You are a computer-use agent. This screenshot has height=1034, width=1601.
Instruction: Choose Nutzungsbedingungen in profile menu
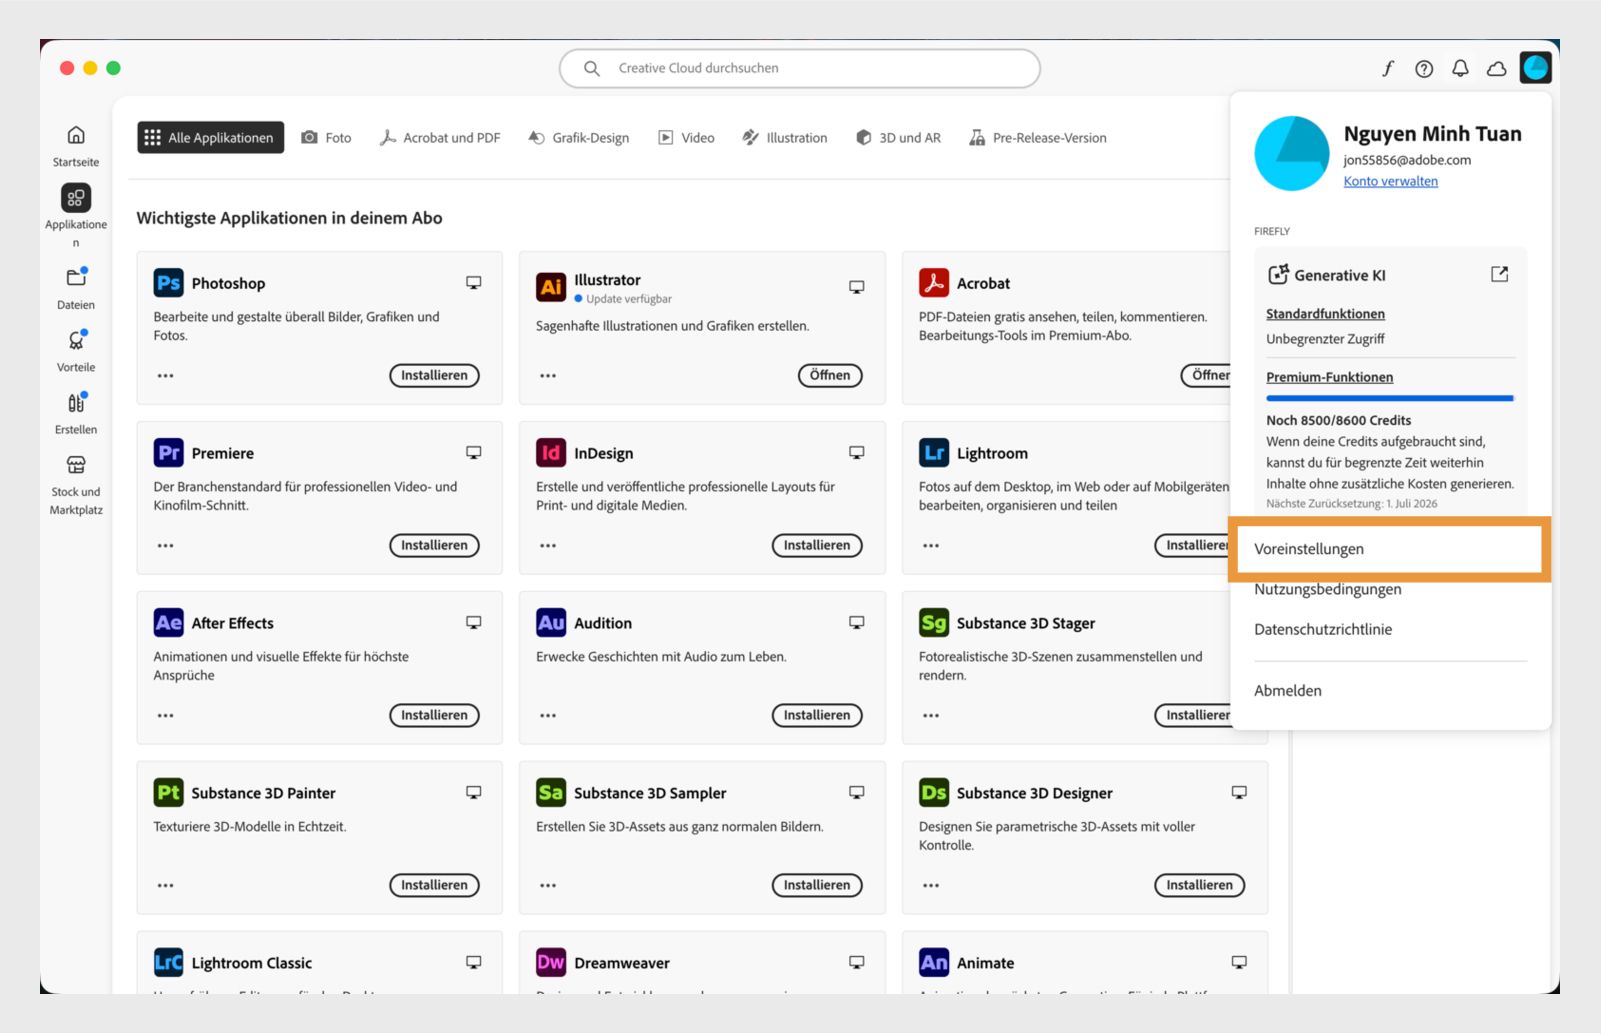(1328, 589)
